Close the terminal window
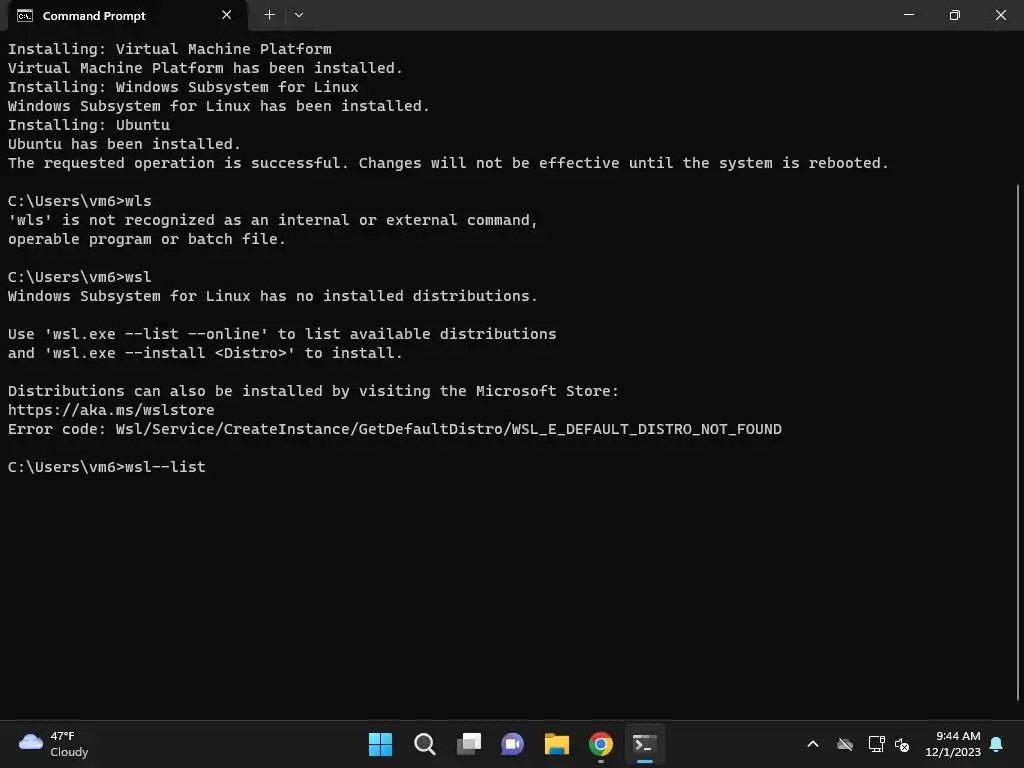 pyautogui.click(x=1000, y=15)
